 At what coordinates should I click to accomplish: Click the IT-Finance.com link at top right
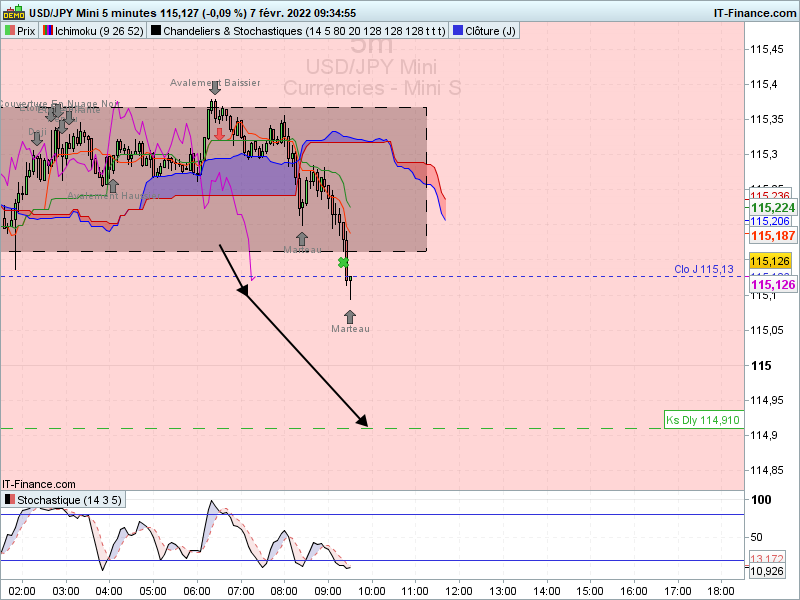[755, 13]
